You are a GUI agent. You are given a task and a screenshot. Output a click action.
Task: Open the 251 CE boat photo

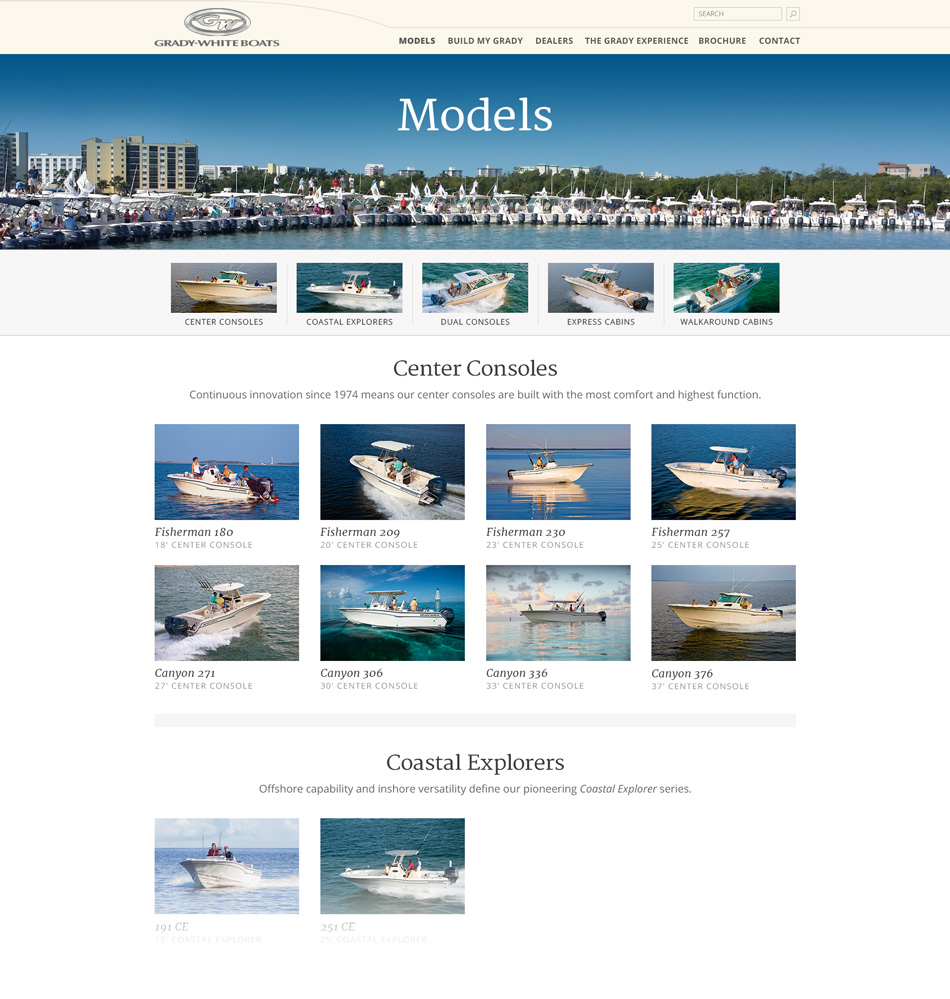click(x=392, y=866)
